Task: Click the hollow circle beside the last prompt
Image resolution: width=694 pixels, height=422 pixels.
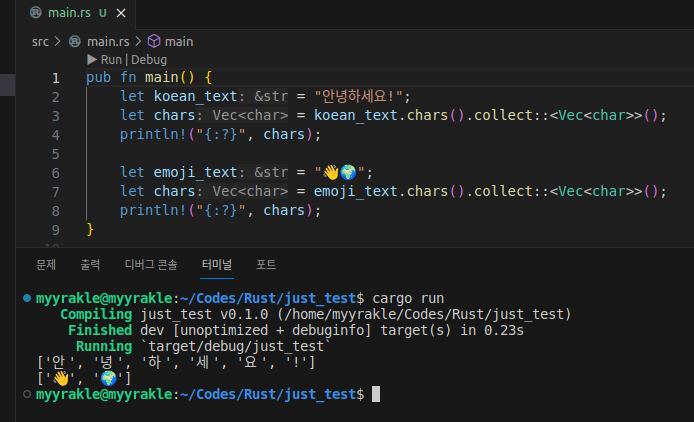Action: pyautogui.click(x=26, y=395)
